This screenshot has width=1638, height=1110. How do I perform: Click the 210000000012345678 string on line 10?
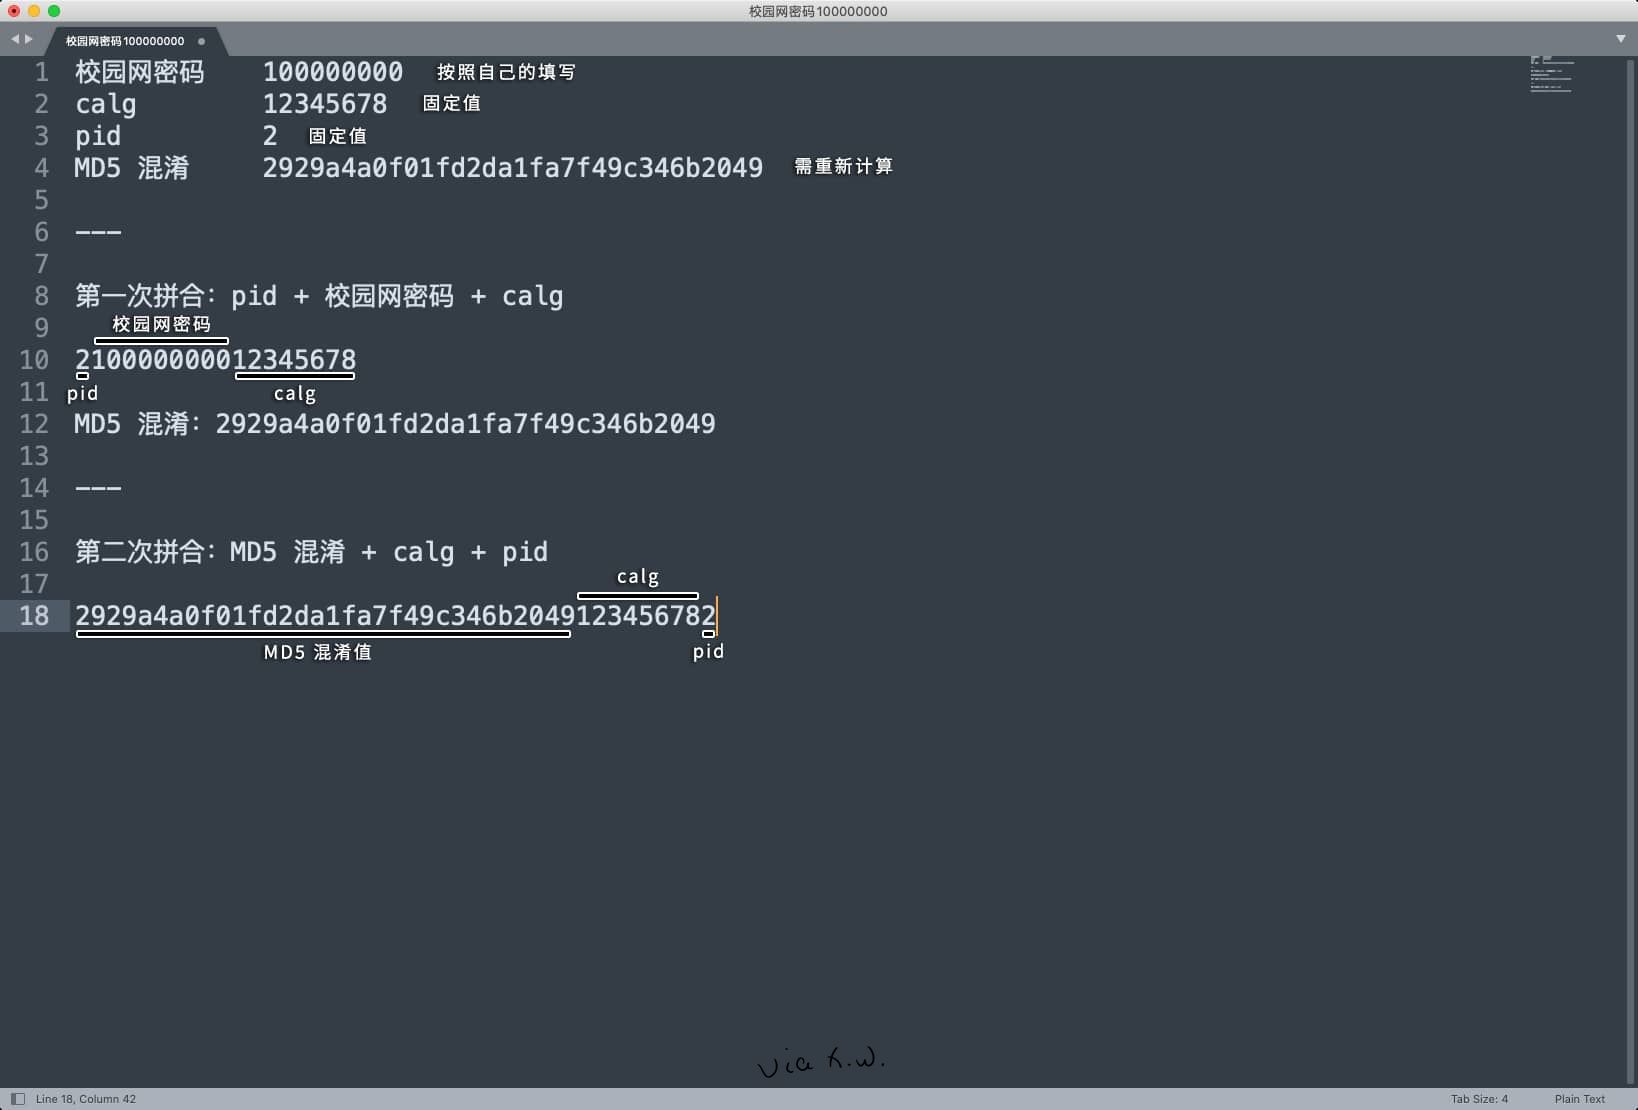click(x=215, y=360)
